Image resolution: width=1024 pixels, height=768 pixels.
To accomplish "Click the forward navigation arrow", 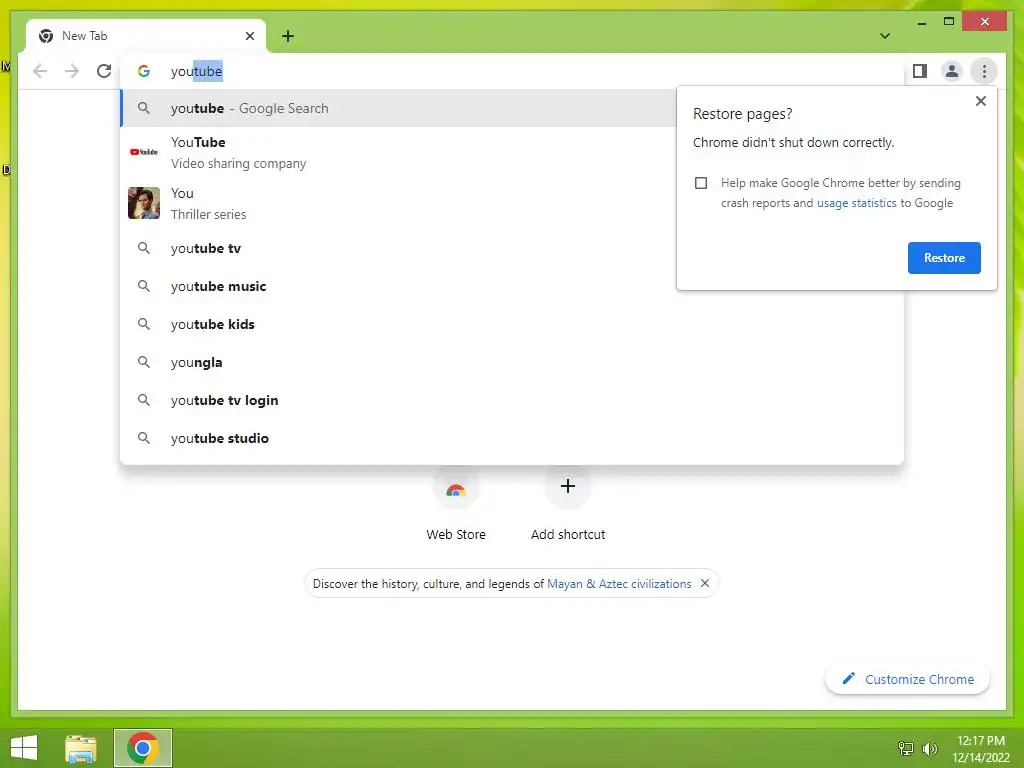I will (72, 71).
